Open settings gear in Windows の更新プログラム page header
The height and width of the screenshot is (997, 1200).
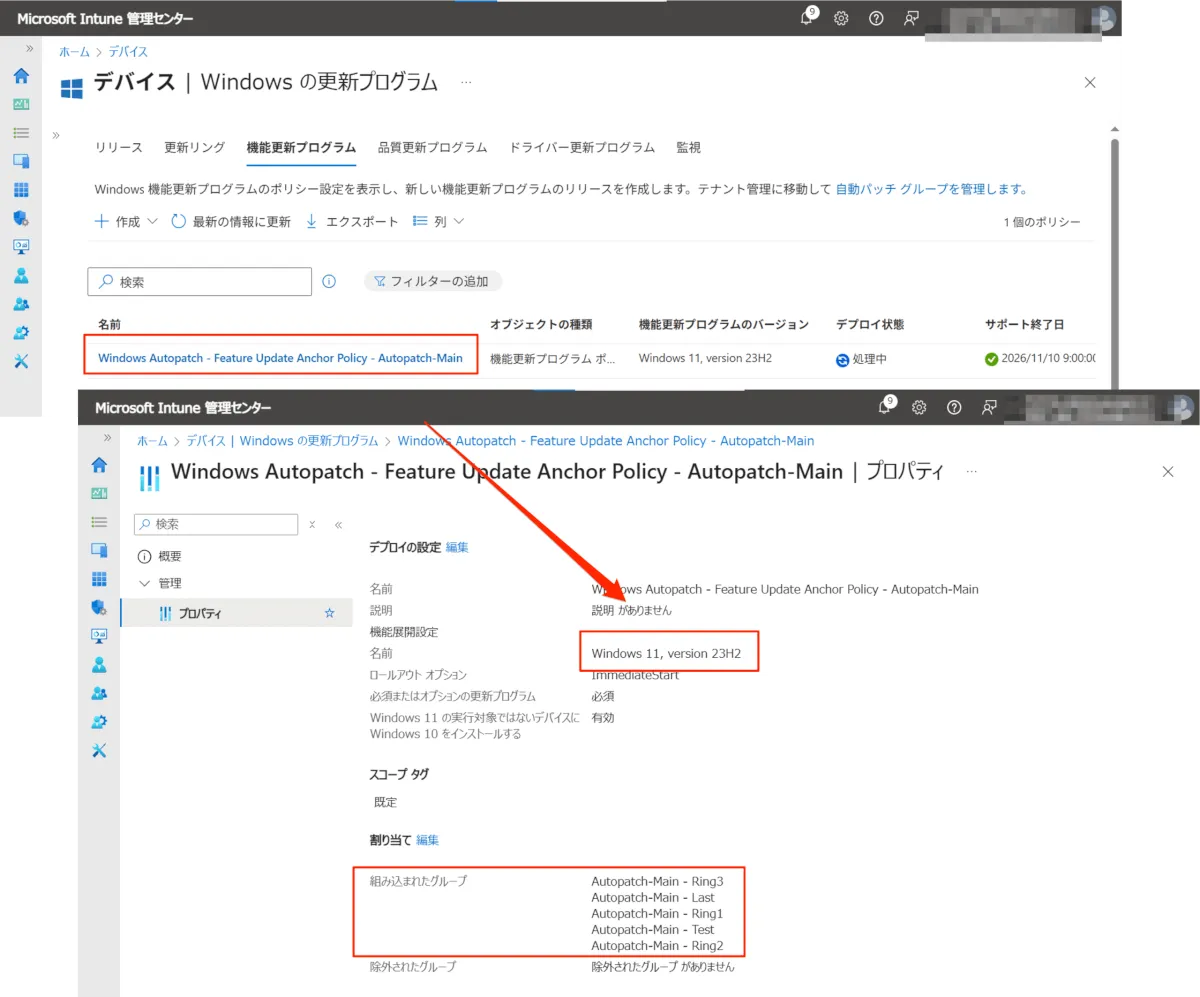[842, 18]
